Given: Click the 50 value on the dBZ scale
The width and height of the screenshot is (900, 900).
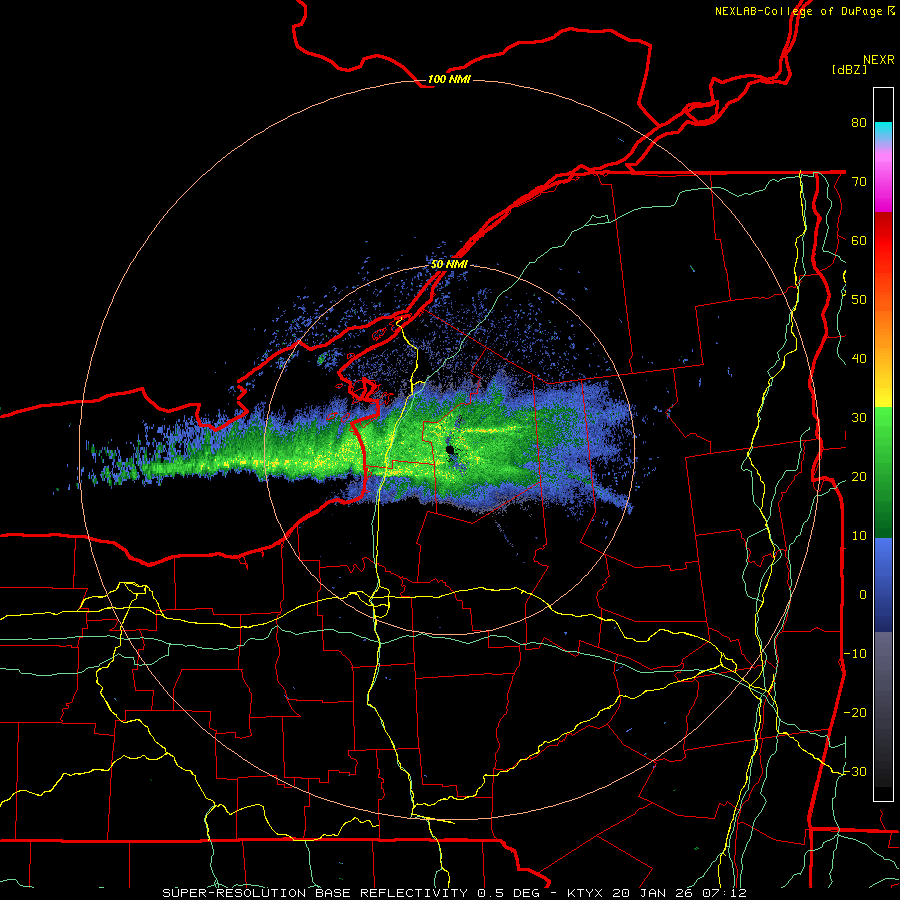Looking at the screenshot, I should [859, 300].
